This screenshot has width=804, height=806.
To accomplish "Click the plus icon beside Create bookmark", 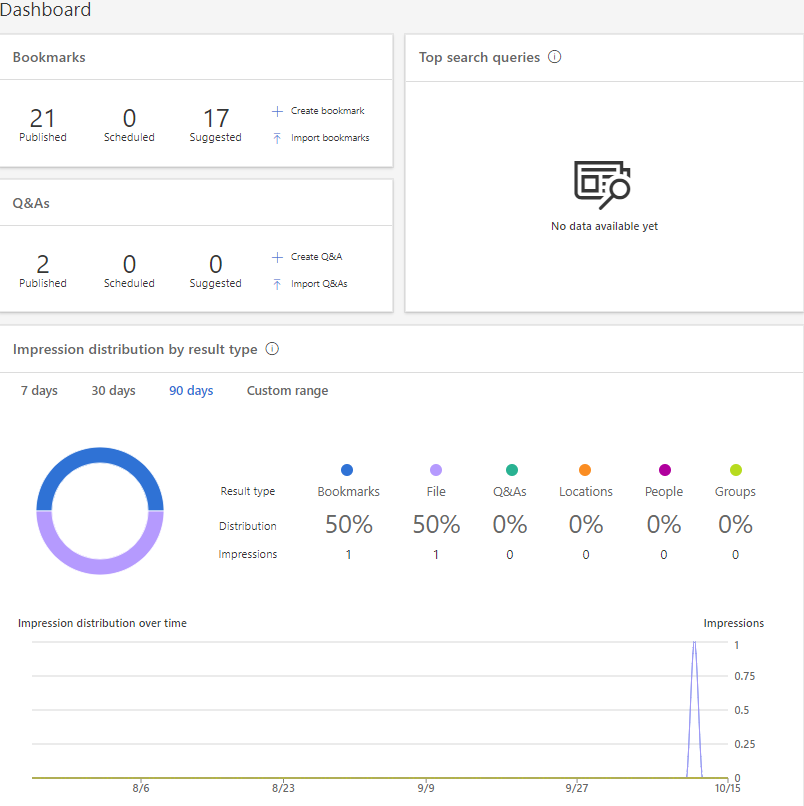I will pyautogui.click(x=277, y=111).
